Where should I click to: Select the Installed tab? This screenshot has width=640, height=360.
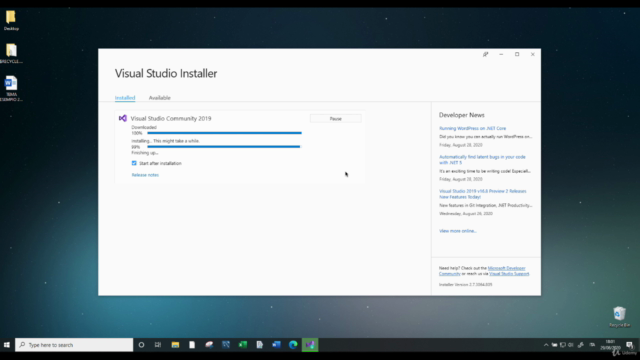click(x=125, y=98)
